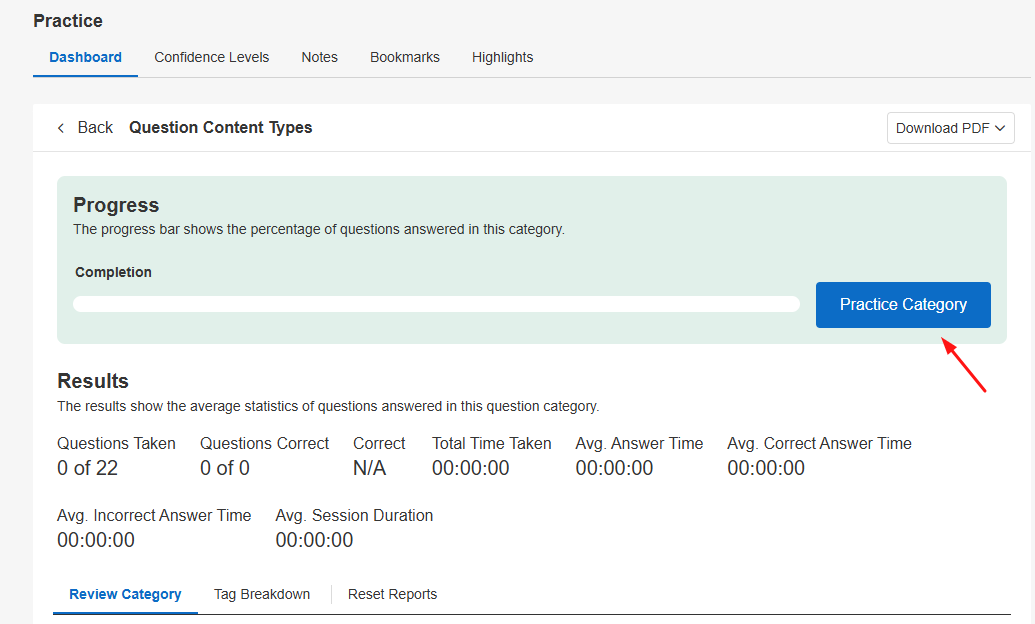Click the Completion progress bar
The width and height of the screenshot is (1035, 624).
[436, 304]
